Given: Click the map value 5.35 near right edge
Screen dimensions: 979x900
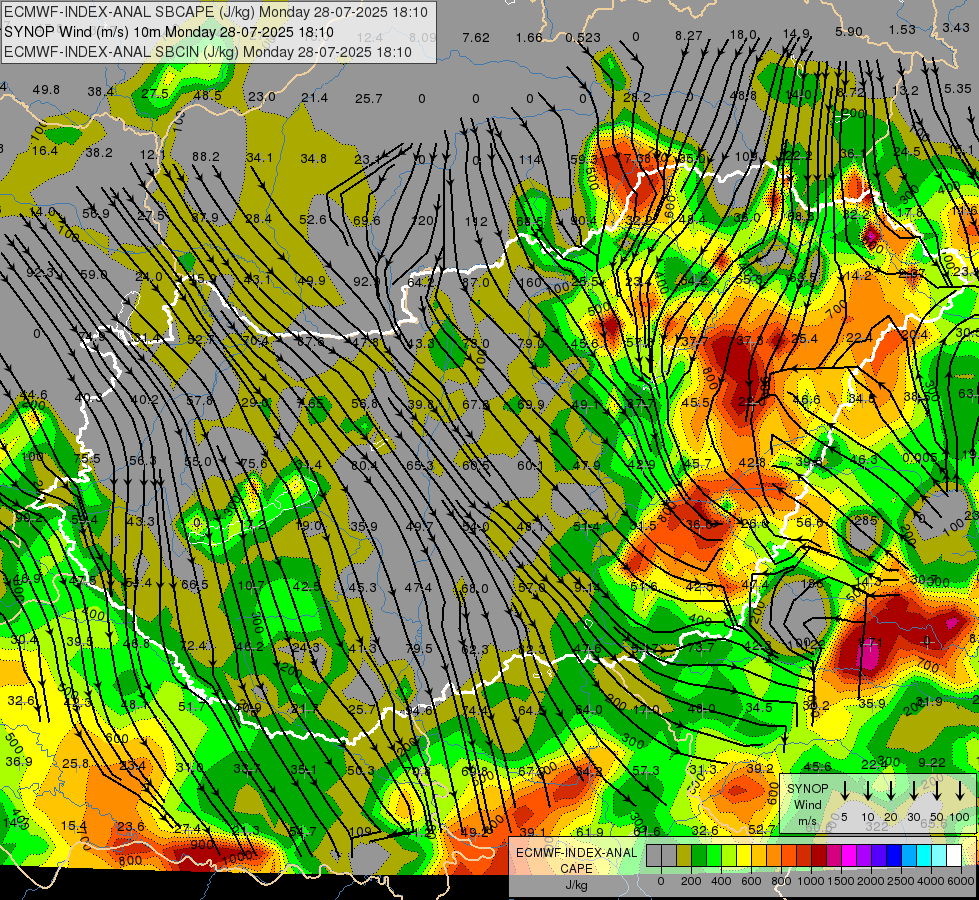Looking at the screenshot, I should coord(957,89).
